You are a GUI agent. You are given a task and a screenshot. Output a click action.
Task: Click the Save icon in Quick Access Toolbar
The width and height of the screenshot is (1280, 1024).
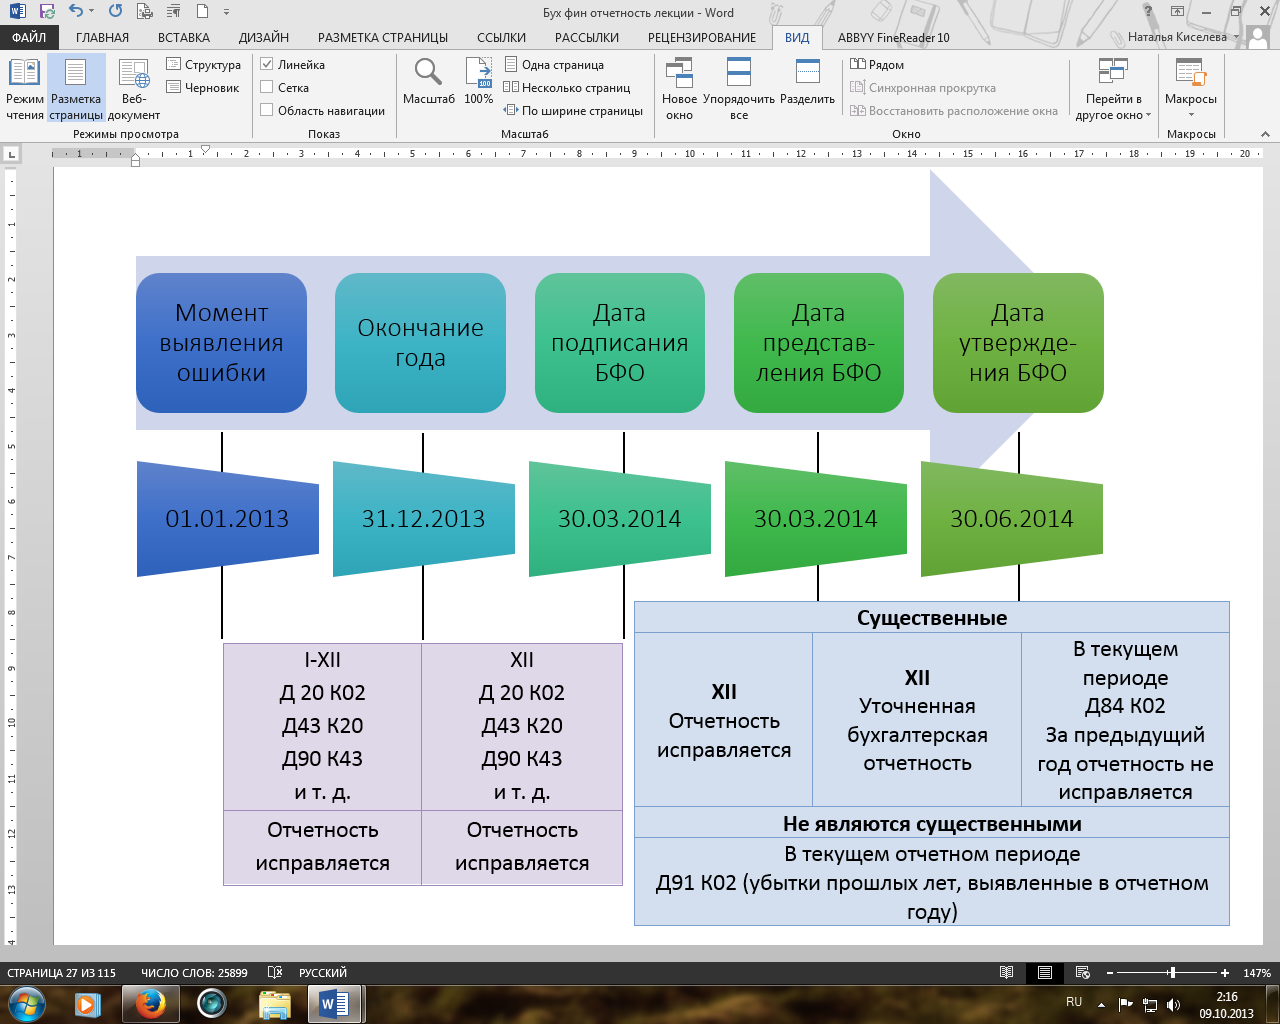pos(46,12)
